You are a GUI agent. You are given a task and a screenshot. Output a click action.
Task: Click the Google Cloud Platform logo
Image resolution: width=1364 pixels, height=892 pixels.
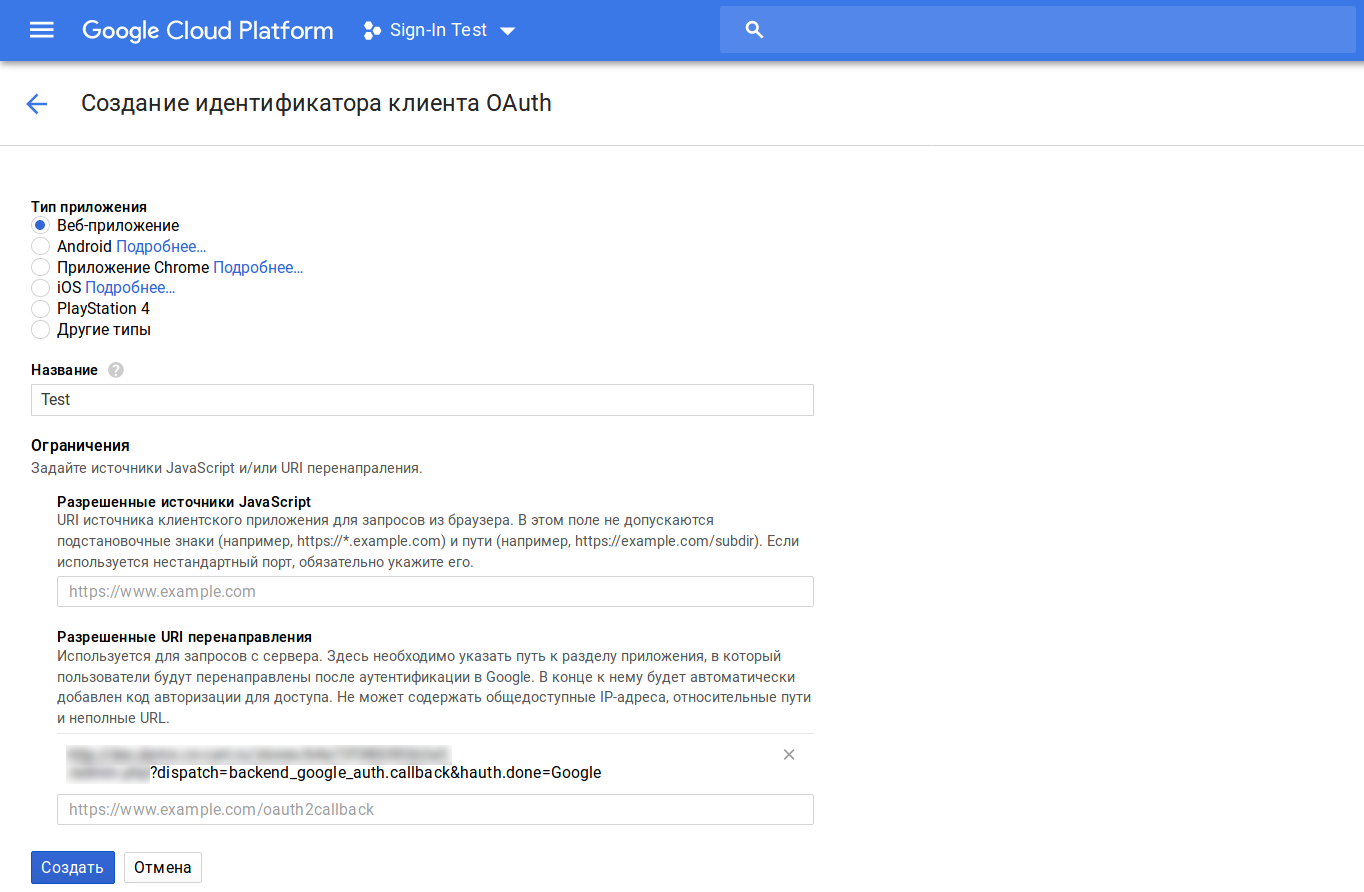tap(207, 30)
